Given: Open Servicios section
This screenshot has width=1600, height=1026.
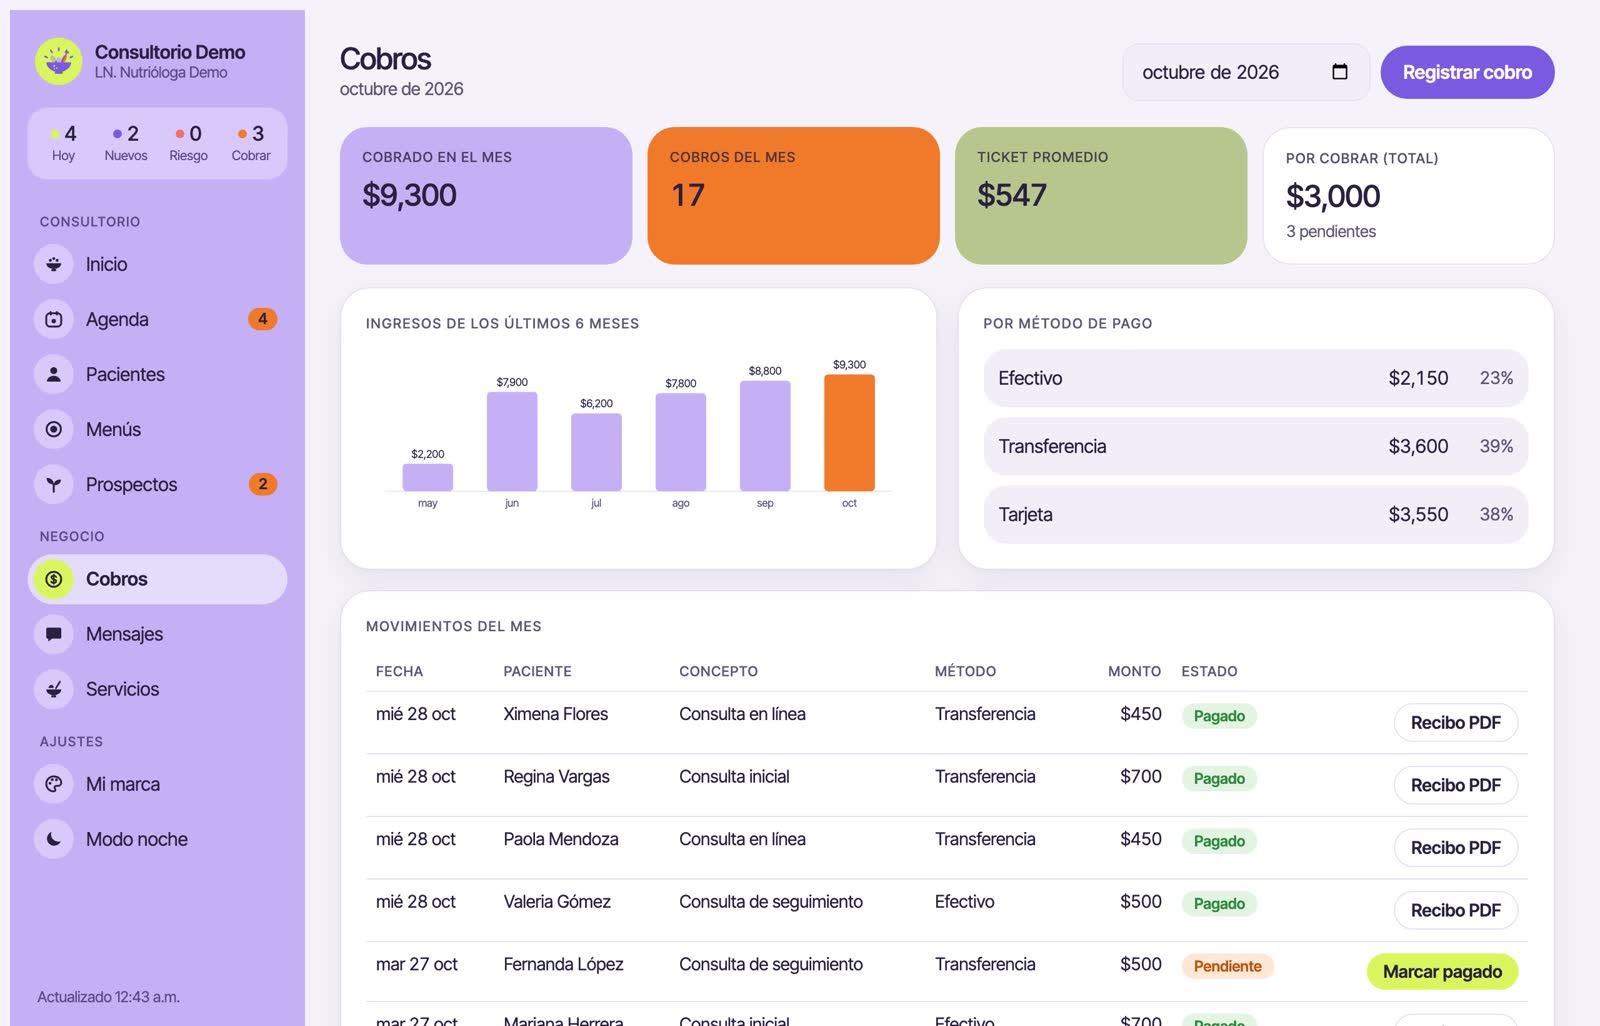Looking at the screenshot, I should (x=157, y=689).
